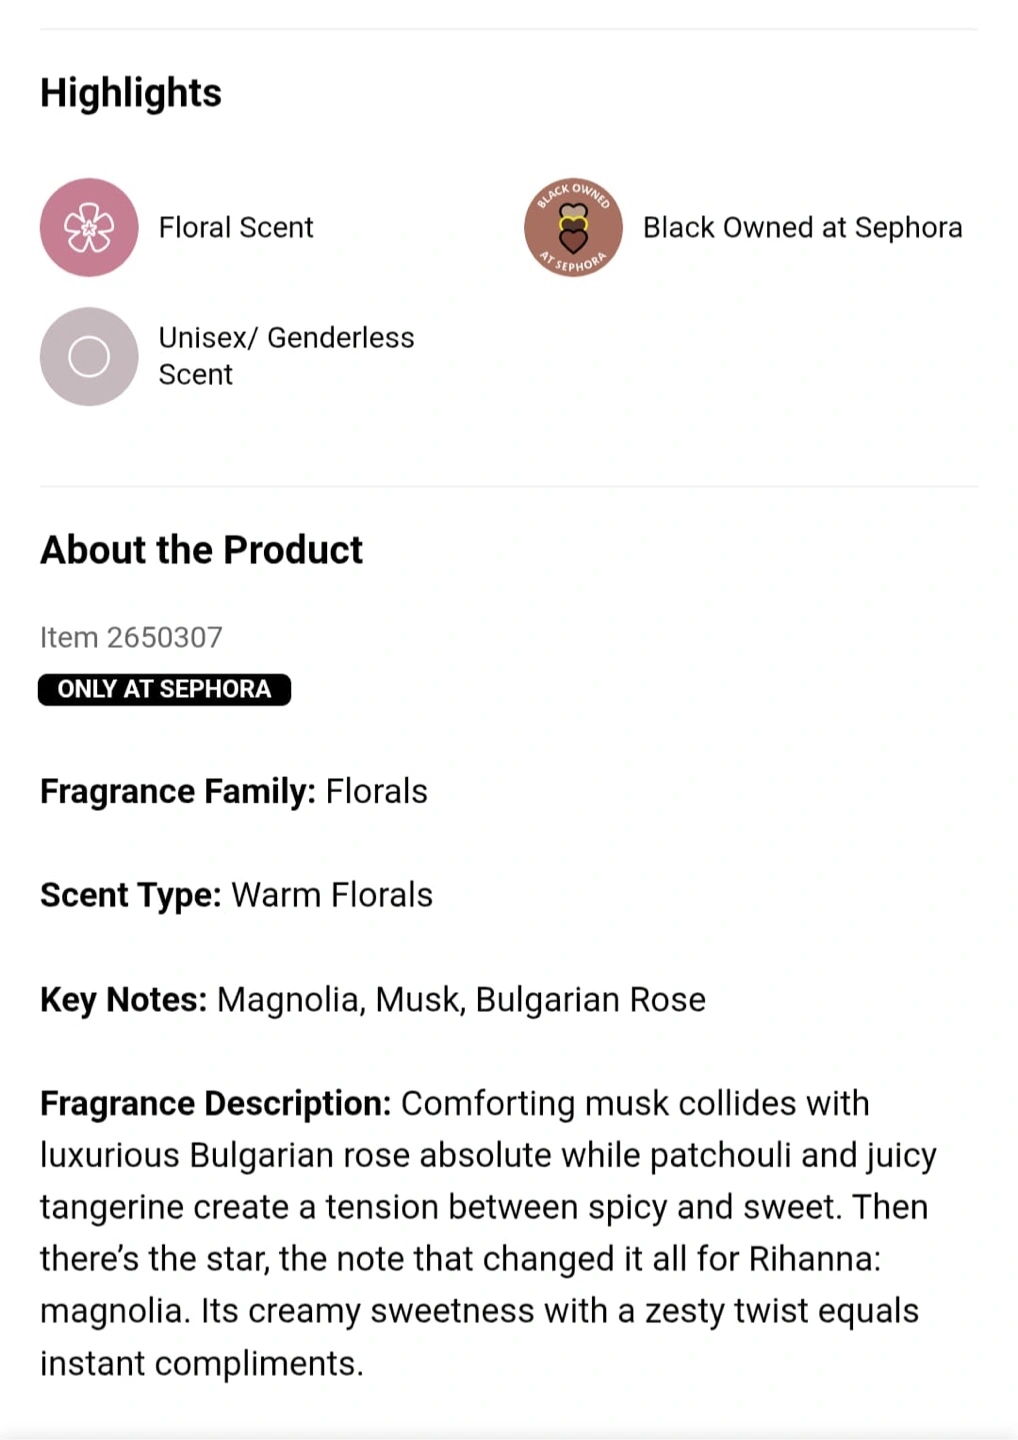This screenshot has width=1018, height=1440.
Task: Click the Florals fragrance family value
Action: pos(377,792)
